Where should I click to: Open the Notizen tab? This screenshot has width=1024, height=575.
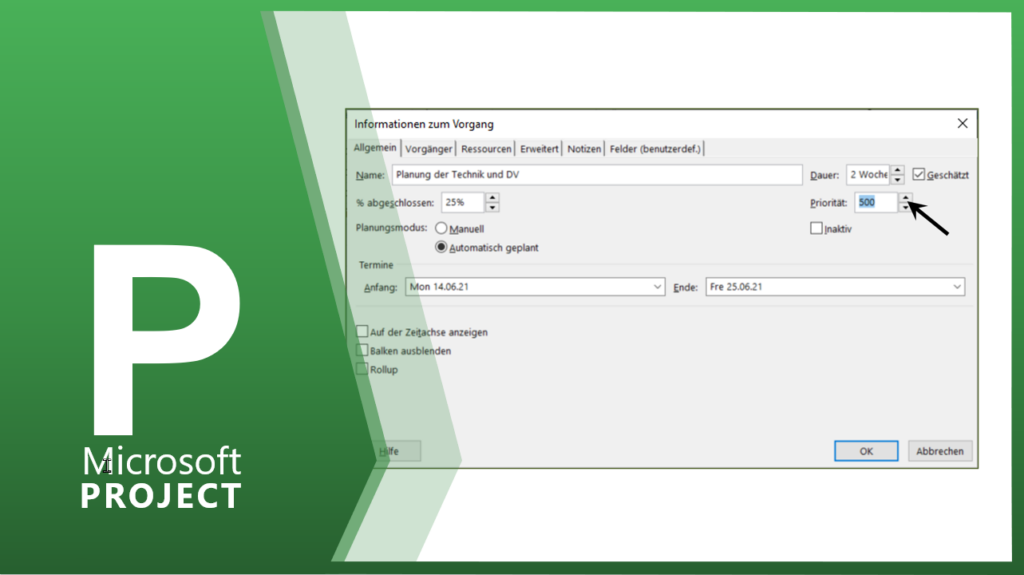pos(584,149)
